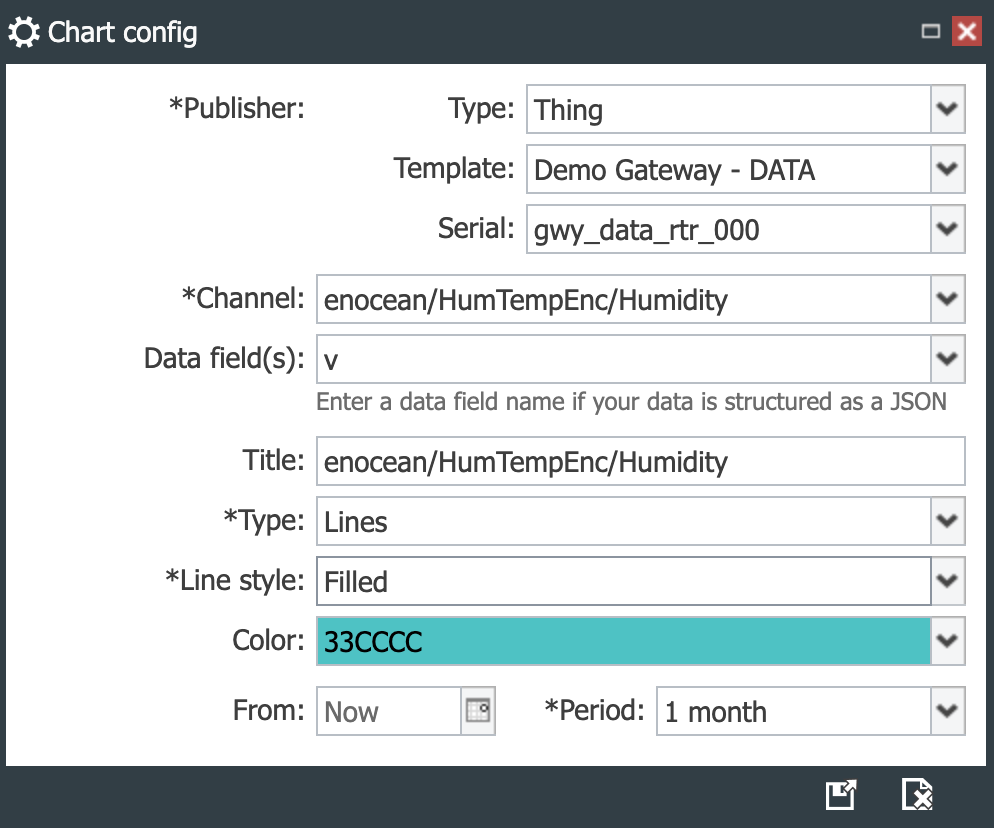Click the cancel document icon
Viewport: 994px width, 828px height.
click(917, 794)
